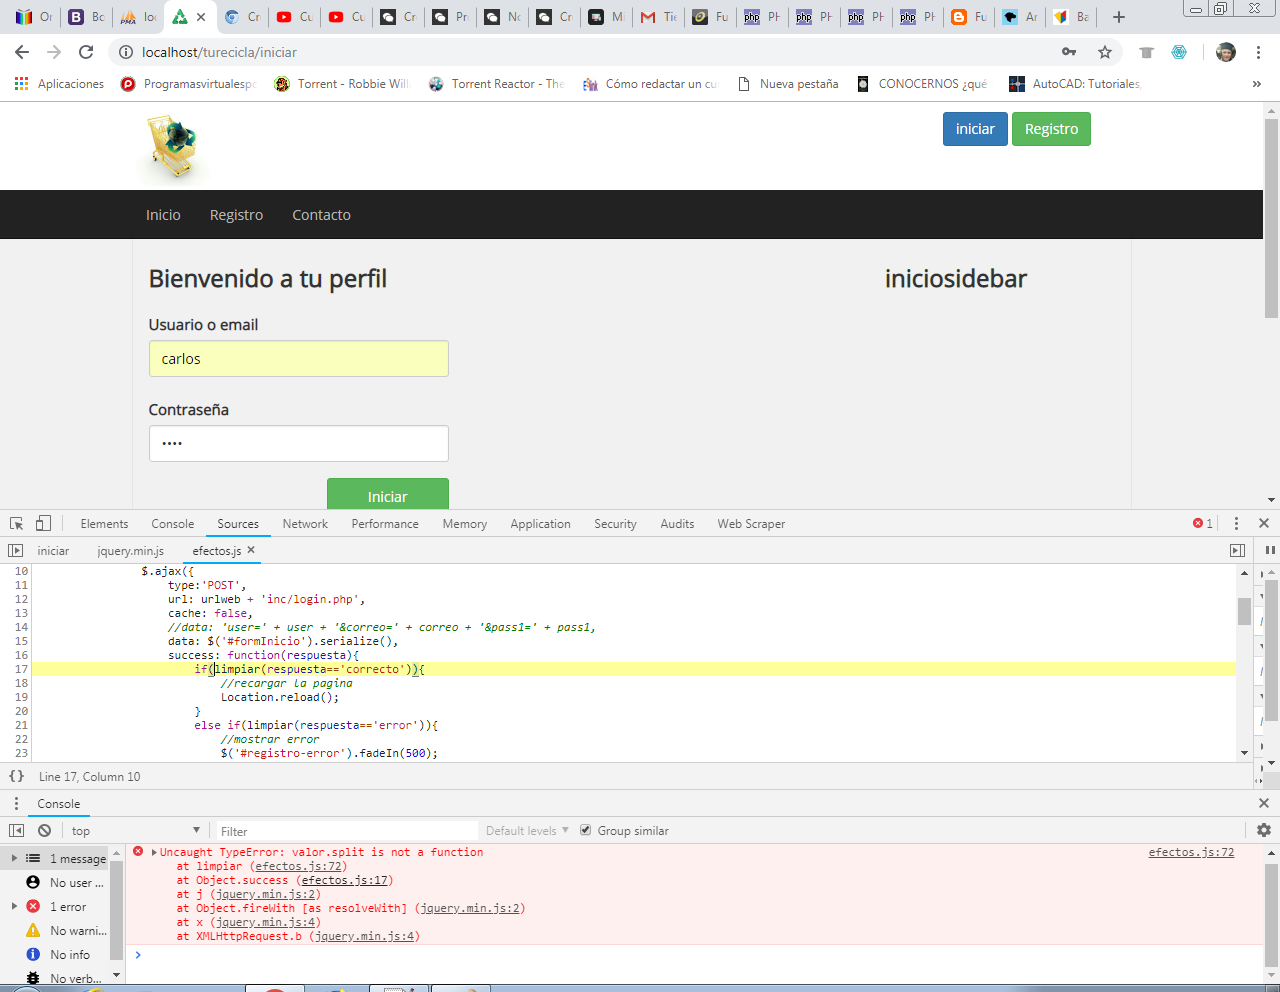Switch to the Network tab
Image resolution: width=1280 pixels, height=992 pixels.
305,523
